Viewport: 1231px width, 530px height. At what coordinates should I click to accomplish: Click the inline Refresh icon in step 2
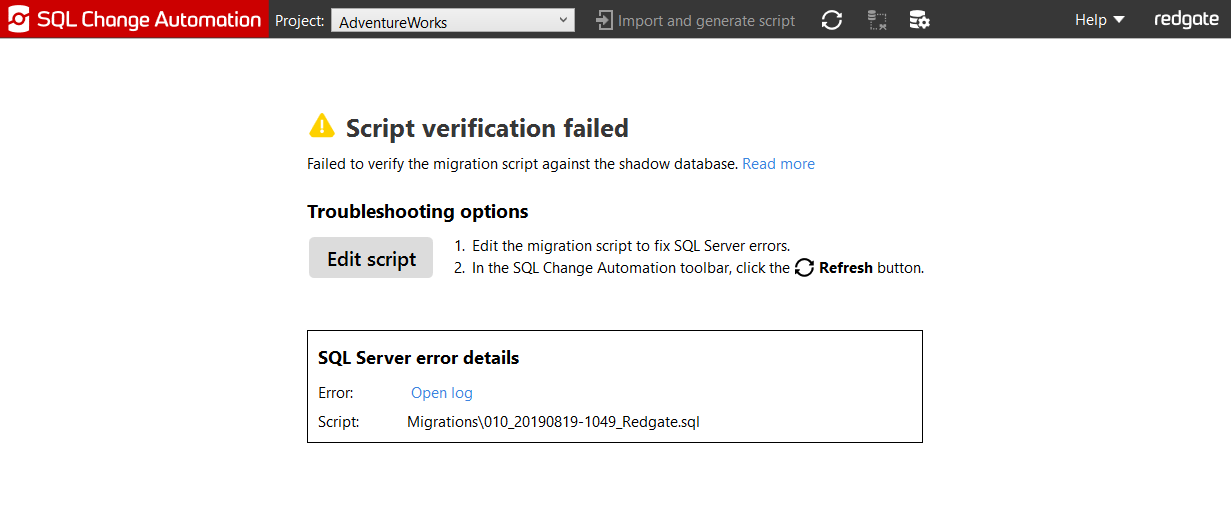coord(805,268)
